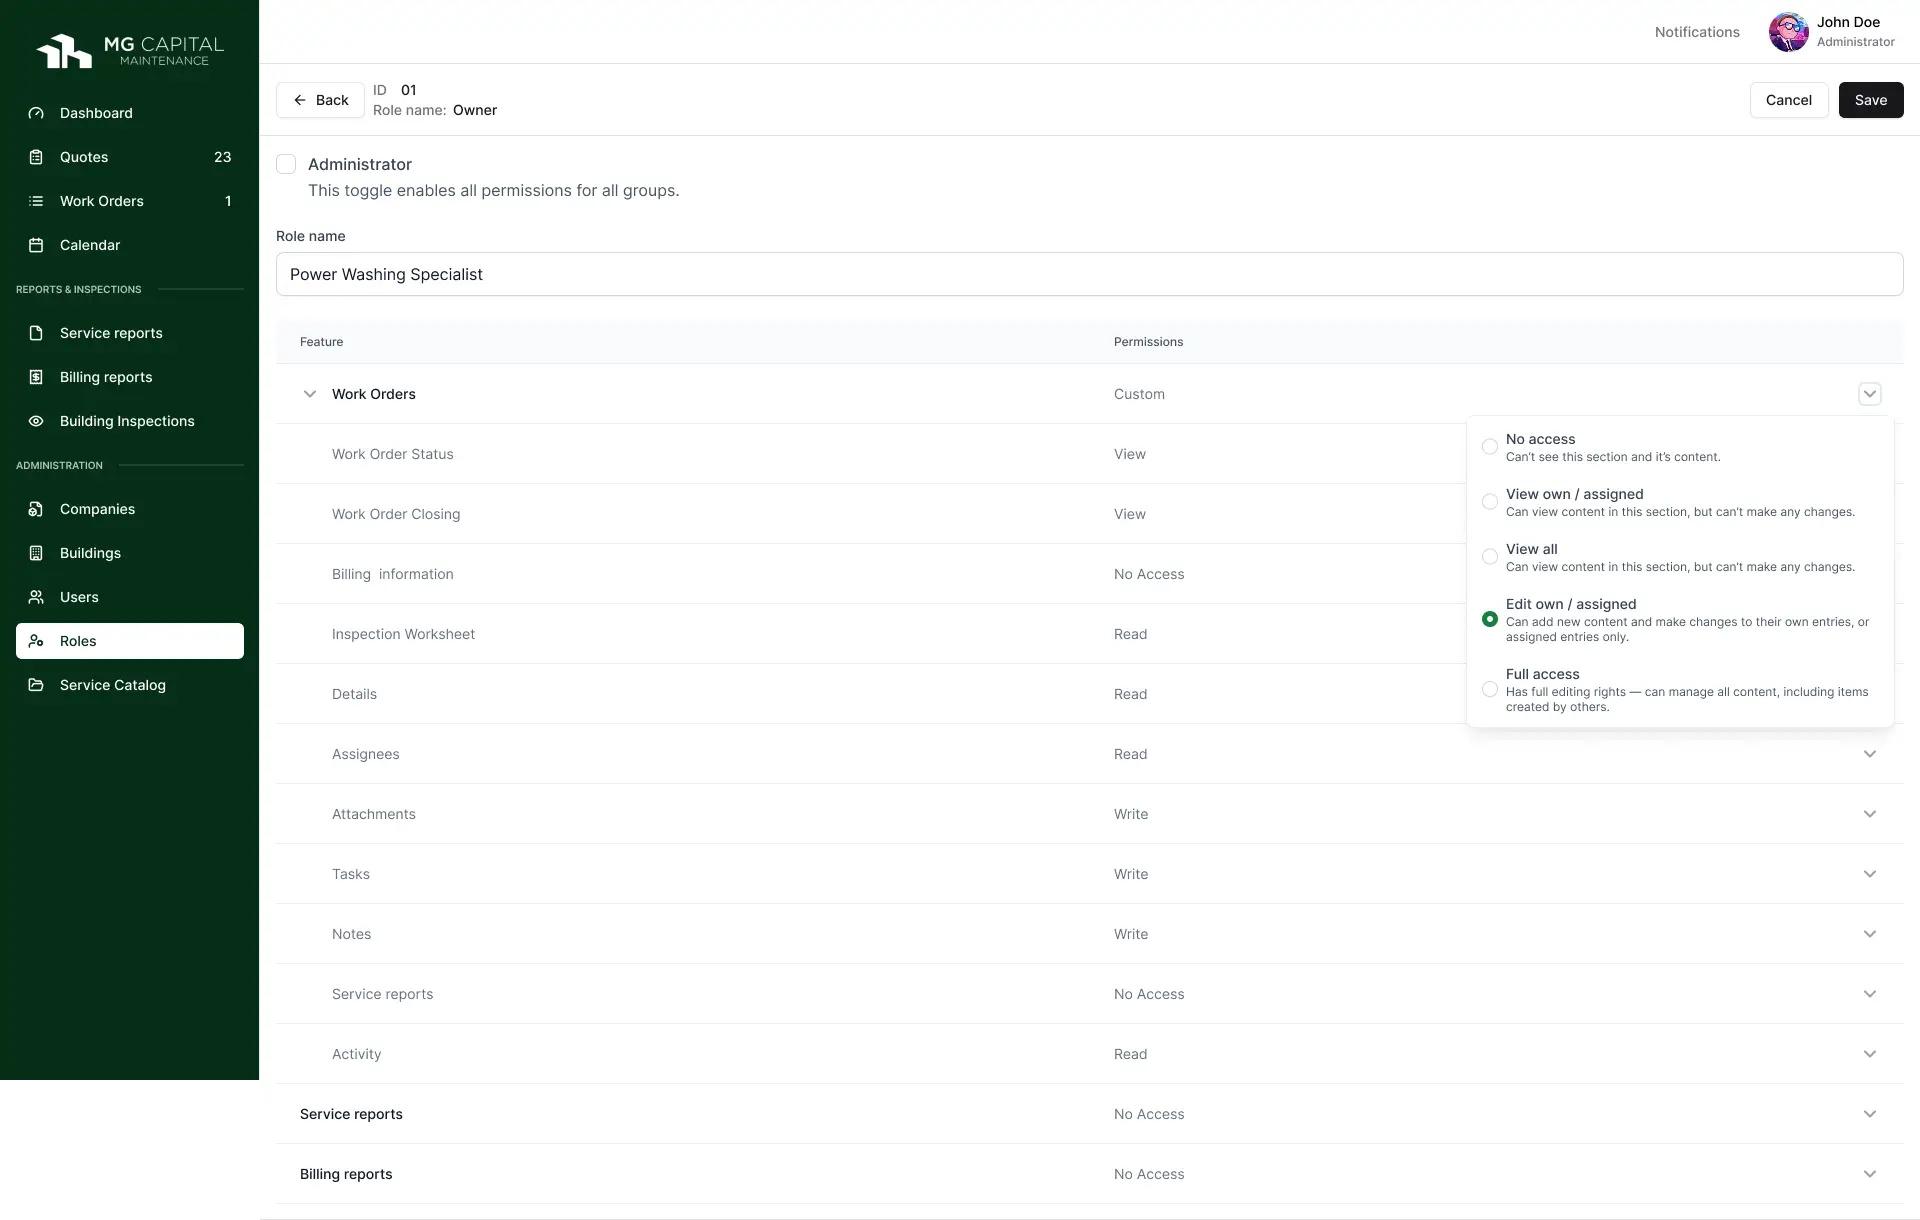Click the Building Inspections eye icon
Screen dimensions: 1920x1220
pyautogui.click(x=36, y=421)
